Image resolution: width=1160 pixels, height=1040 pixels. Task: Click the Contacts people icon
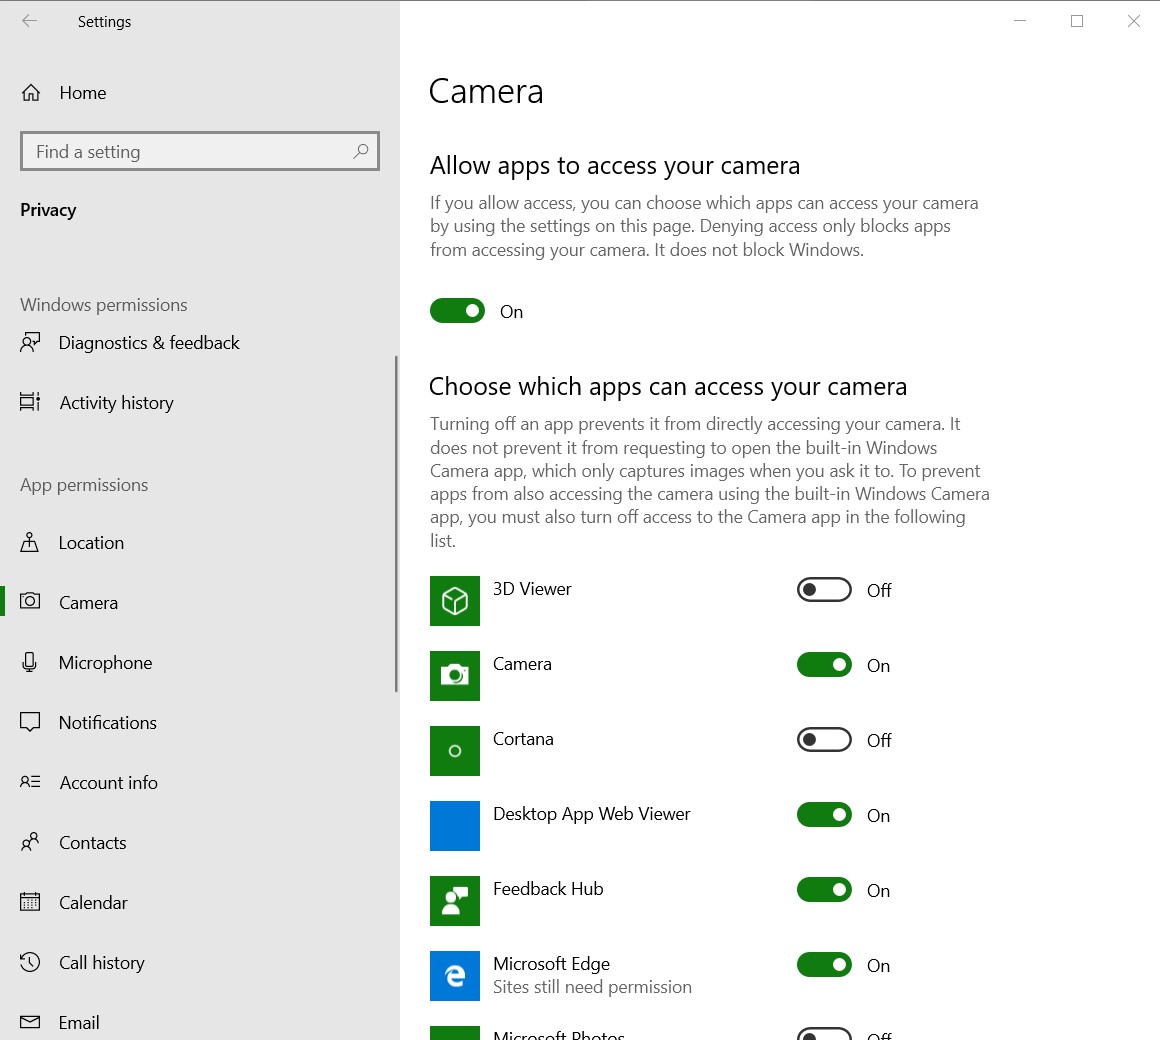(30, 842)
